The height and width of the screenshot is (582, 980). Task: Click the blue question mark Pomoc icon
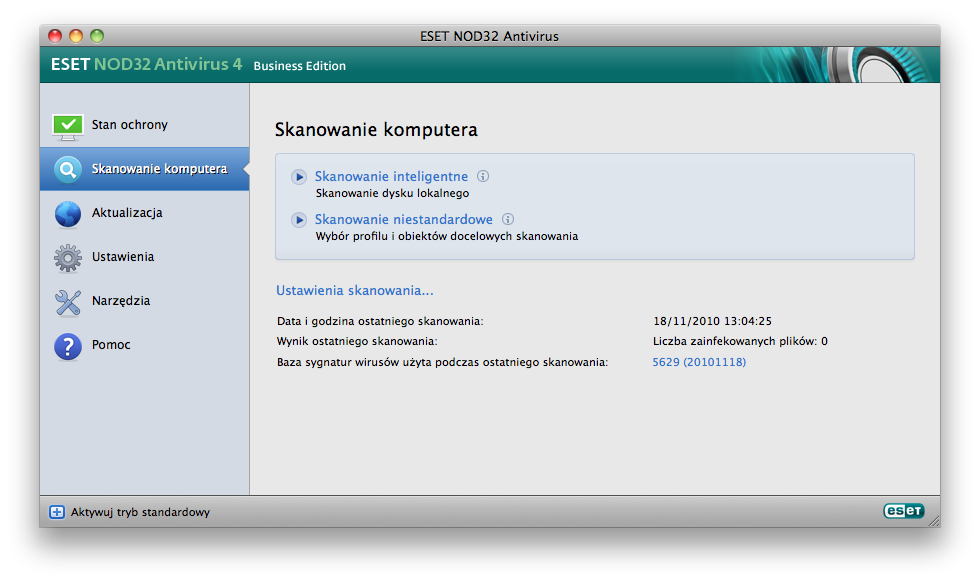(68, 346)
